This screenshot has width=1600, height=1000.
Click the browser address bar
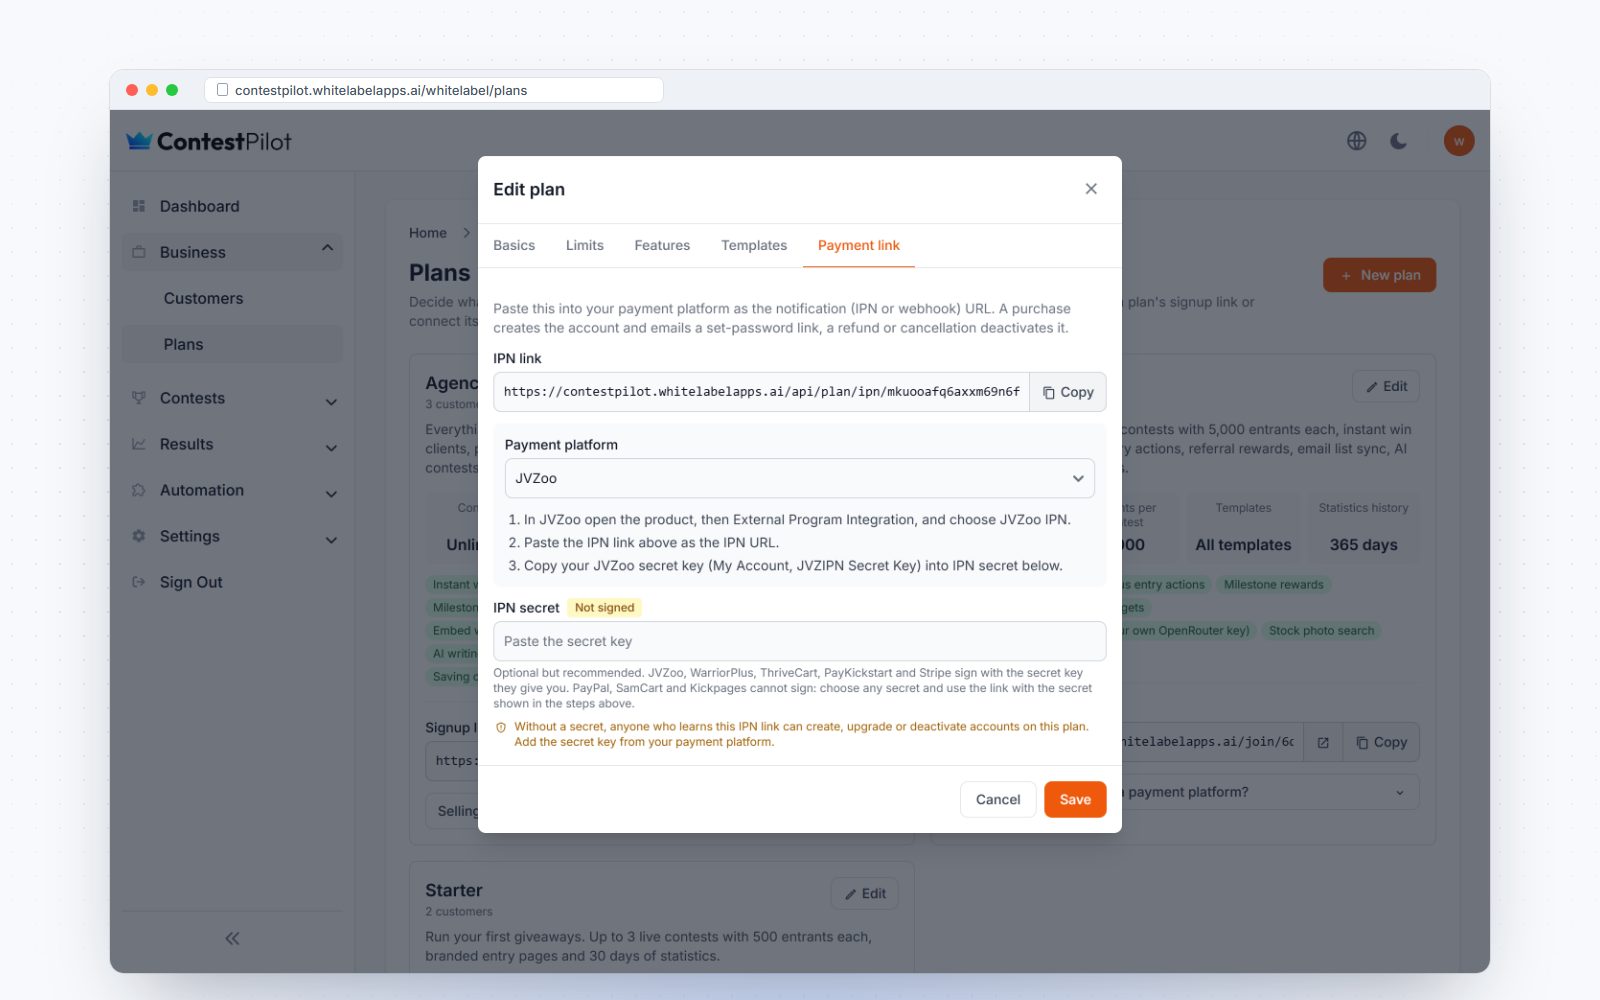click(x=434, y=90)
